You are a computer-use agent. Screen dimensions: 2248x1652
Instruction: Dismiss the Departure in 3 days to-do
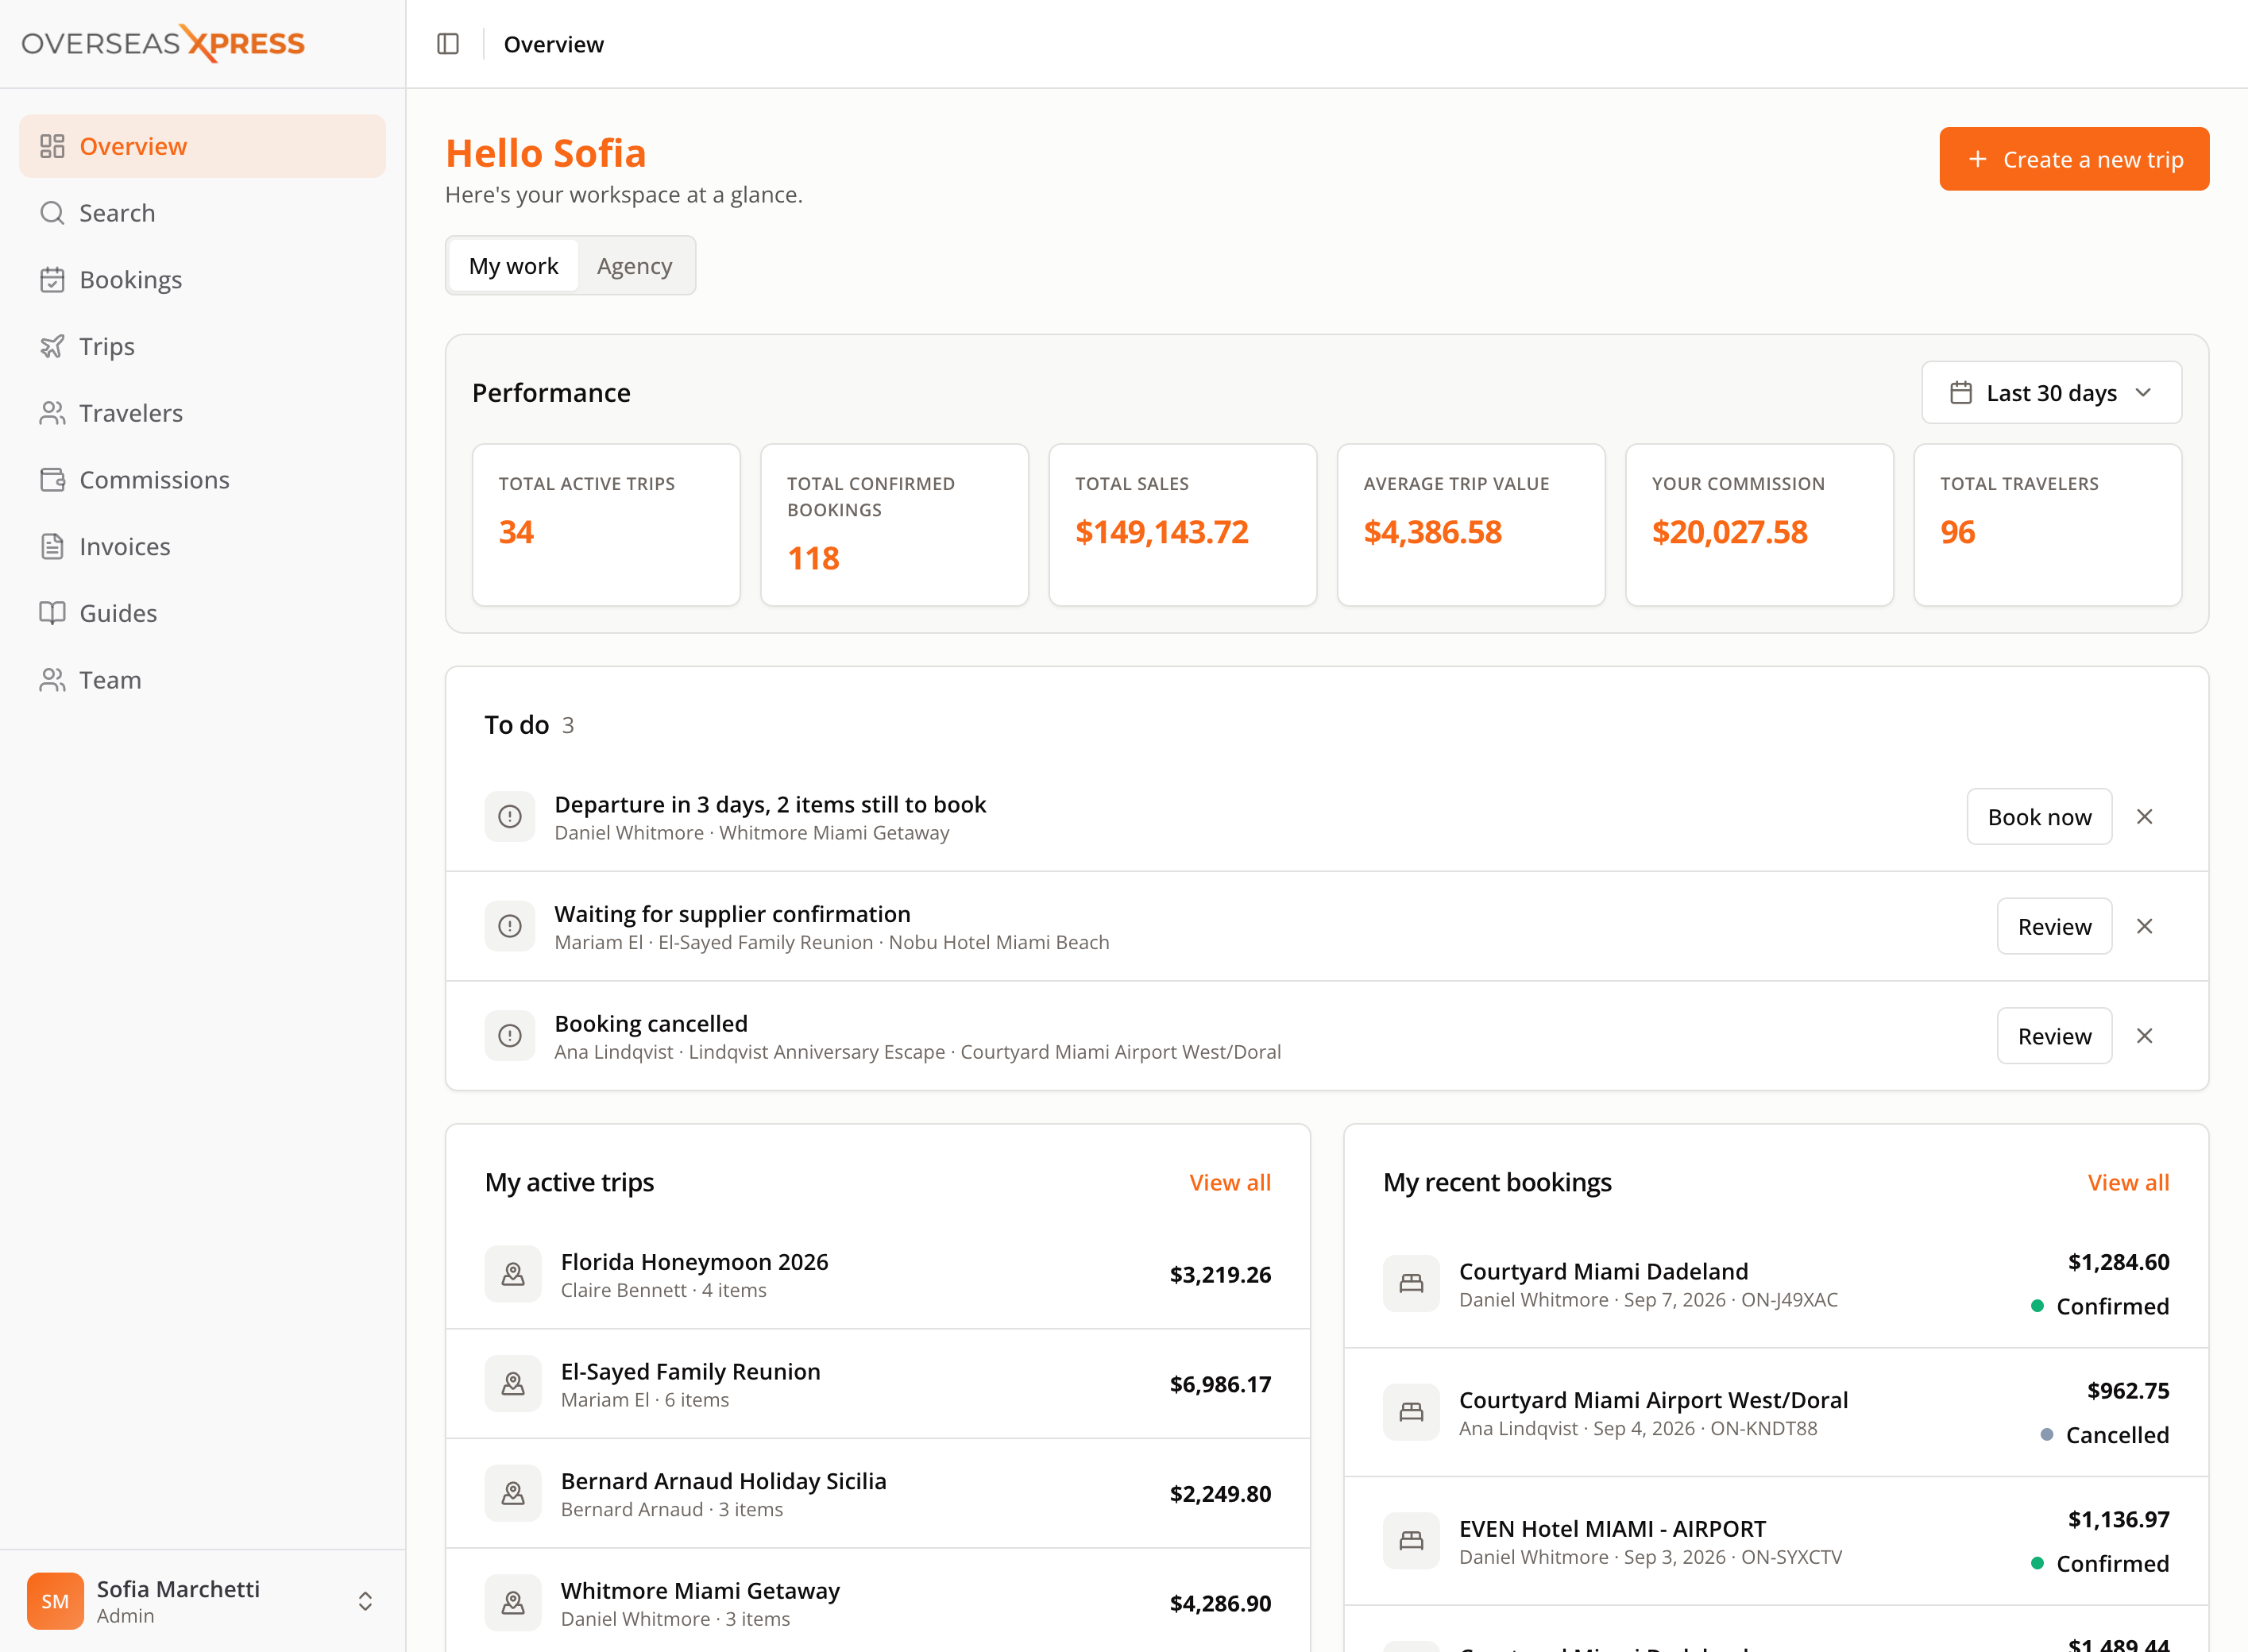pos(2144,817)
